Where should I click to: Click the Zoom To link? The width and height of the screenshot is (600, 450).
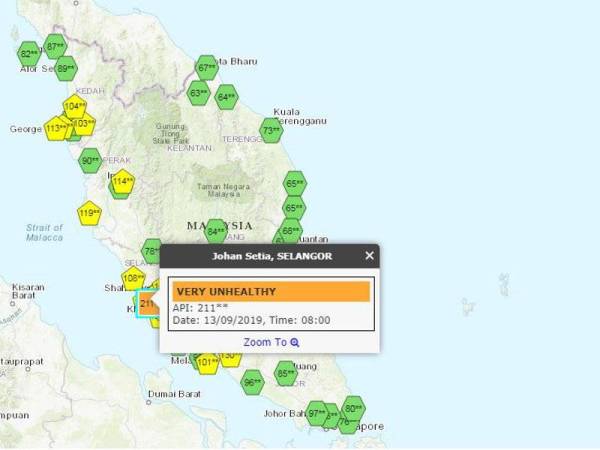(265, 342)
